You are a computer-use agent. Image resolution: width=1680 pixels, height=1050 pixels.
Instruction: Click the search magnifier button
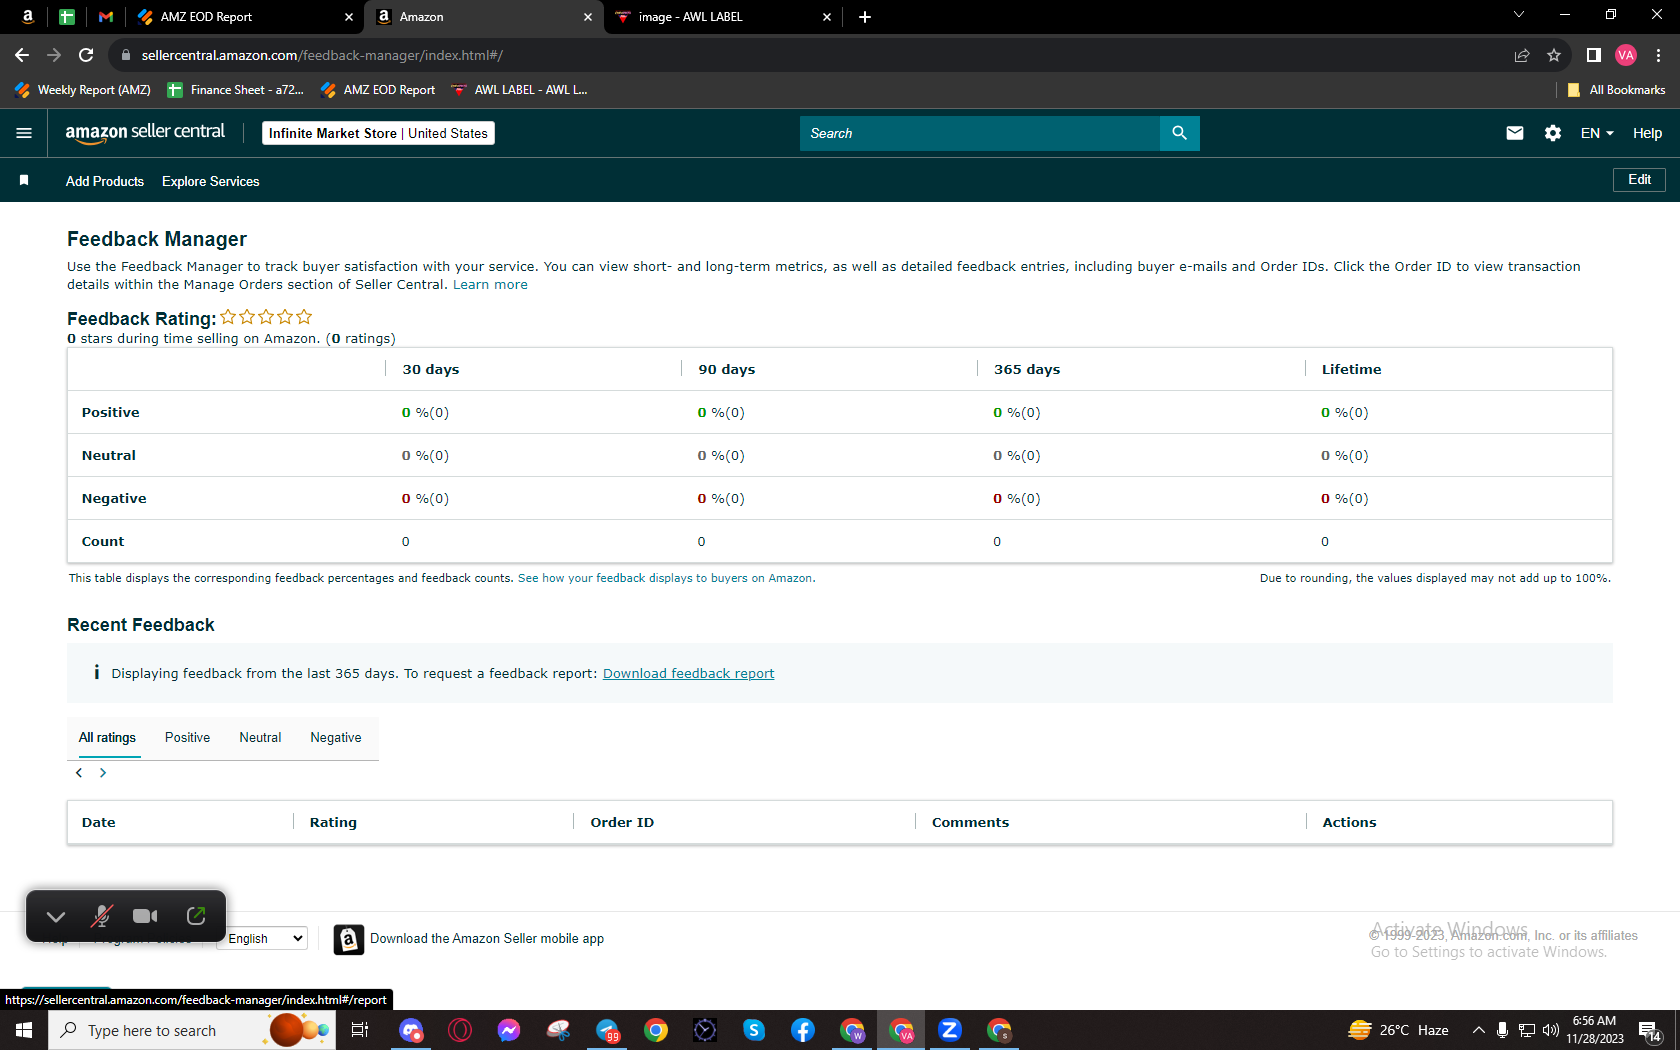coord(1180,133)
